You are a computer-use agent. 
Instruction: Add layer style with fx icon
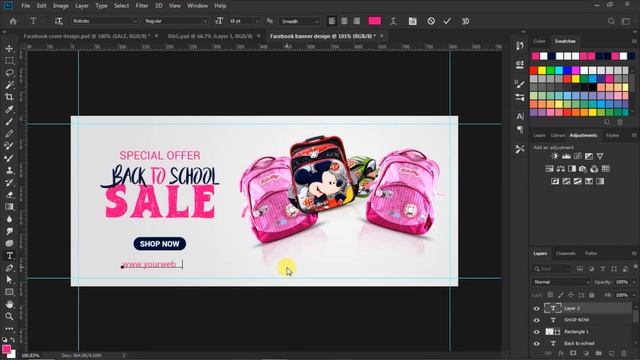coord(561,353)
